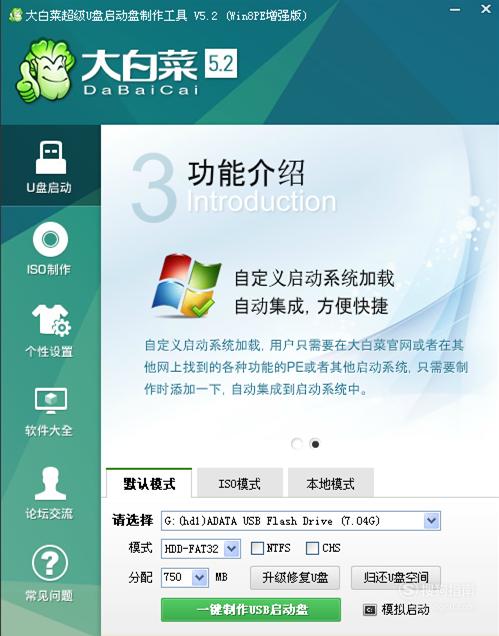Click the 模拟启动 console icon
This screenshot has width=499, height=636.
pyautogui.click(x=370, y=610)
